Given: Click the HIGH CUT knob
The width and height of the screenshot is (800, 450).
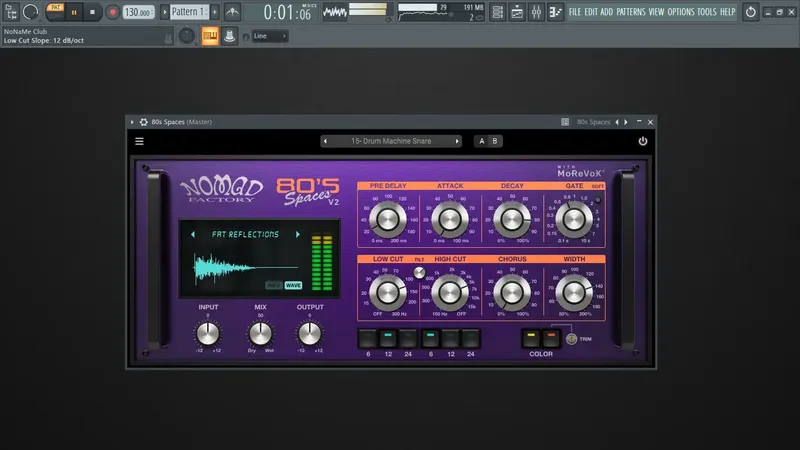Looking at the screenshot, I should (x=449, y=292).
